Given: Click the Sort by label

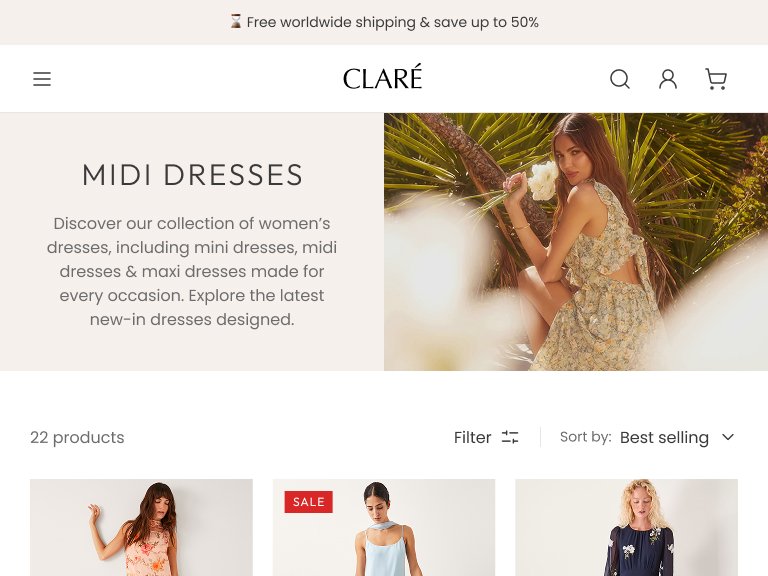Looking at the screenshot, I should pos(585,437).
